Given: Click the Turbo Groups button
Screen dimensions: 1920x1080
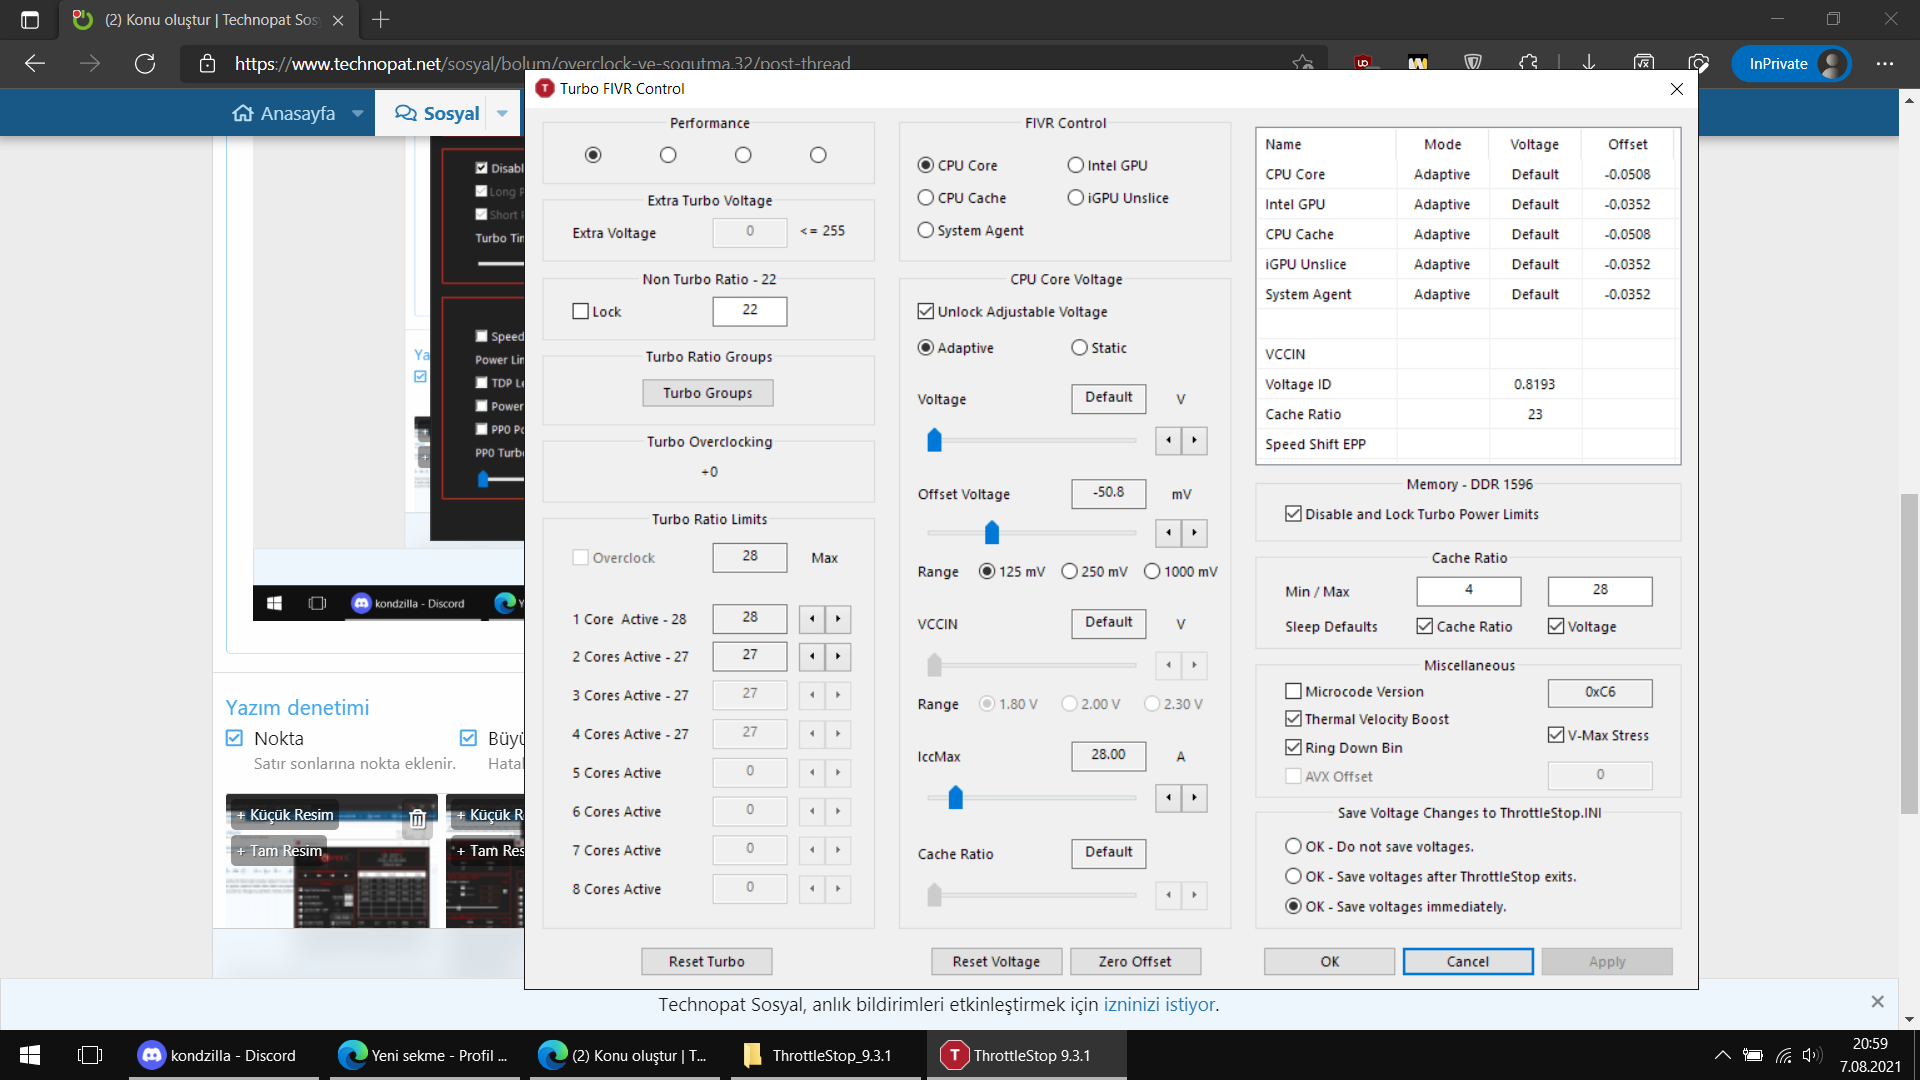Looking at the screenshot, I should [x=707, y=393].
